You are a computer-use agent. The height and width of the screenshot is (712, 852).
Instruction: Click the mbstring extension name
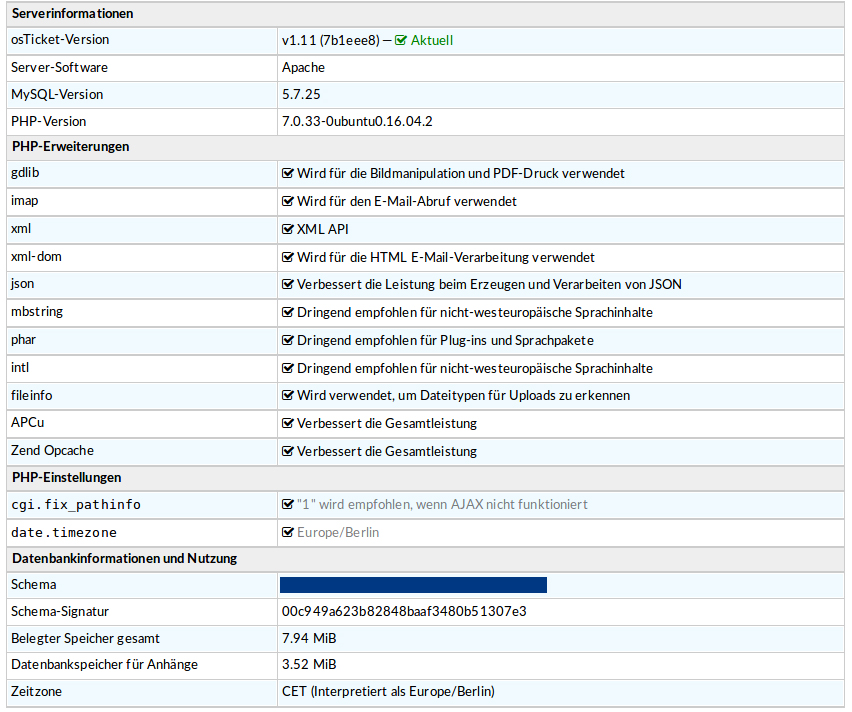37,312
